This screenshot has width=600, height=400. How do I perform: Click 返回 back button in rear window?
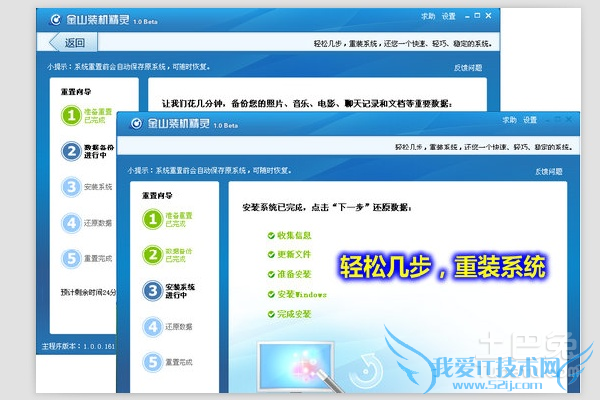[x=73, y=42]
